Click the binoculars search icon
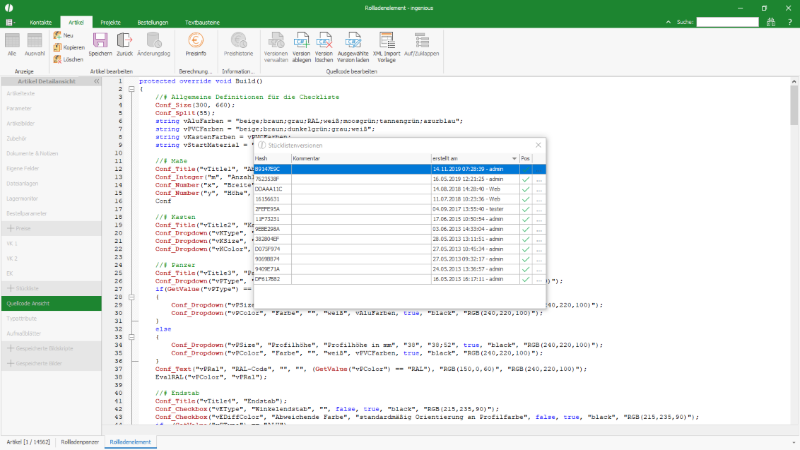Screen dimensions: 800x450 (x=770, y=22)
